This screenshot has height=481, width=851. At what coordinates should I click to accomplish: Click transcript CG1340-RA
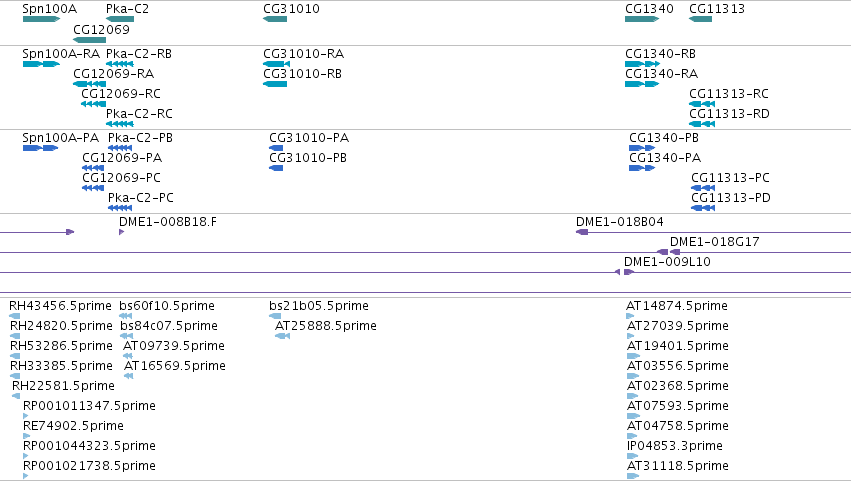coord(662,74)
